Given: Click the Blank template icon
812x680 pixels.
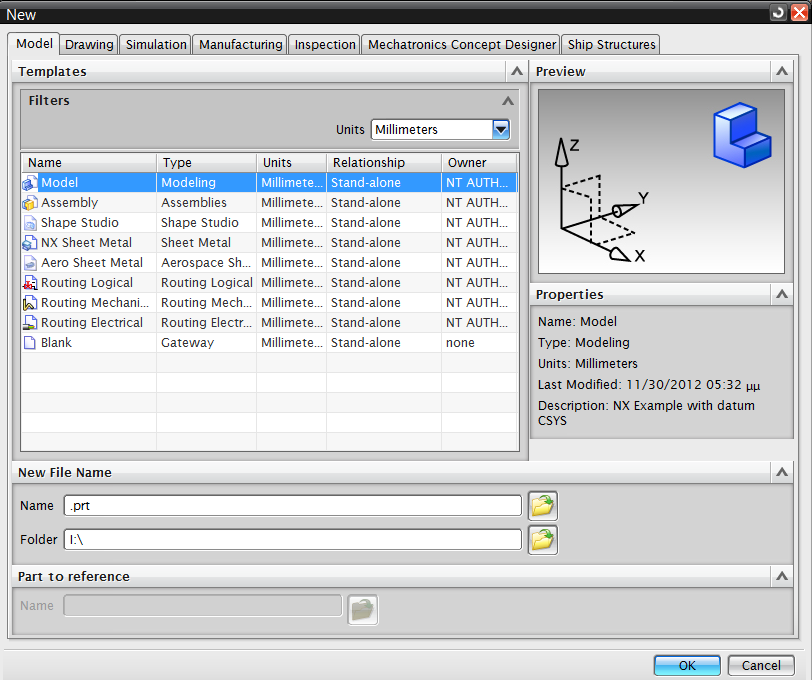Looking at the screenshot, I should point(30,343).
